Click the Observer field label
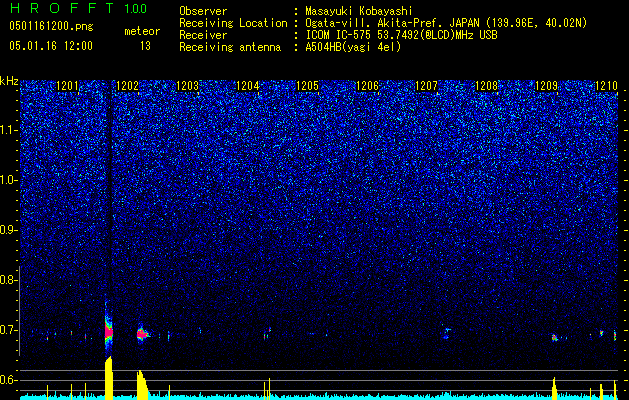This screenshot has width=629, height=400. tap(203, 11)
